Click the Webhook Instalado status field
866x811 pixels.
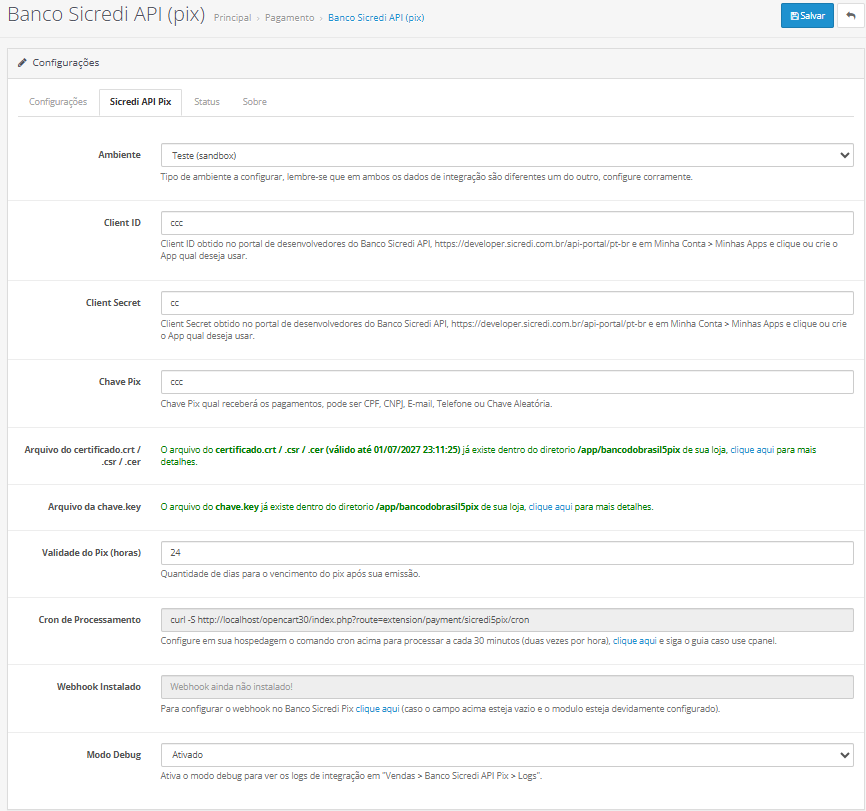point(506,687)
